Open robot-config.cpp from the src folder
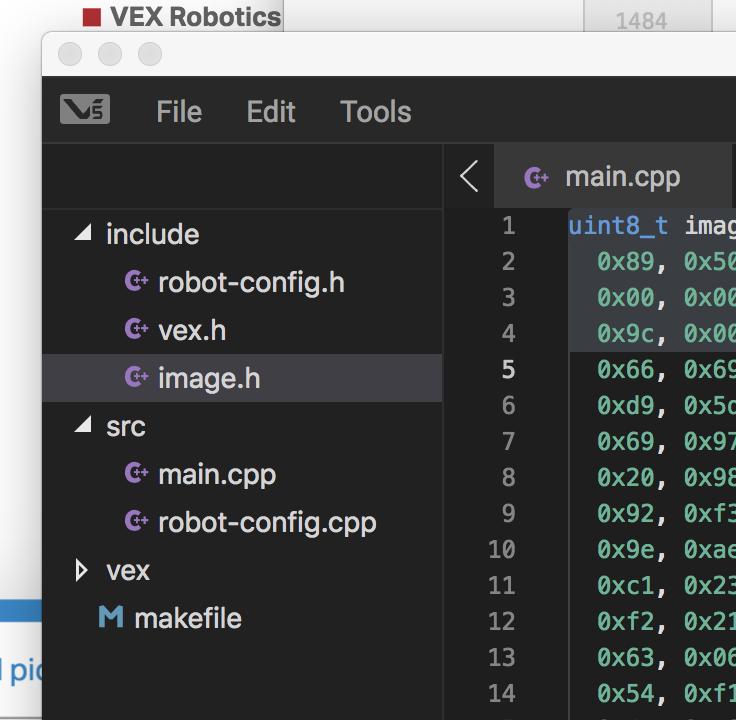 click(x=267, y=522)
